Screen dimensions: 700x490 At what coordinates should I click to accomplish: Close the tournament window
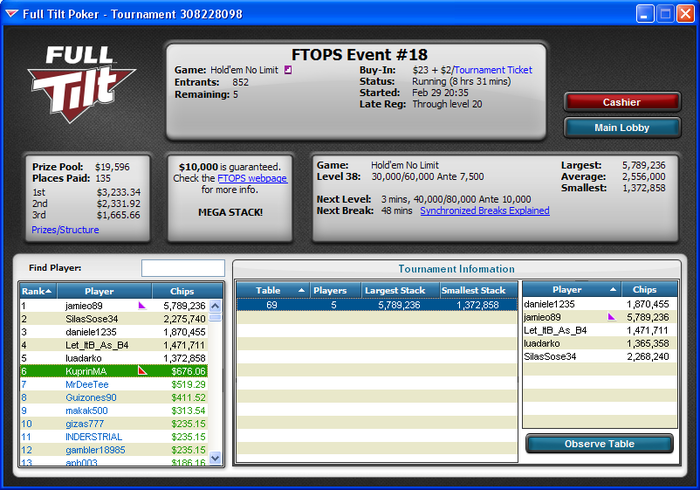pyautogui.click(x=685, y=14)
